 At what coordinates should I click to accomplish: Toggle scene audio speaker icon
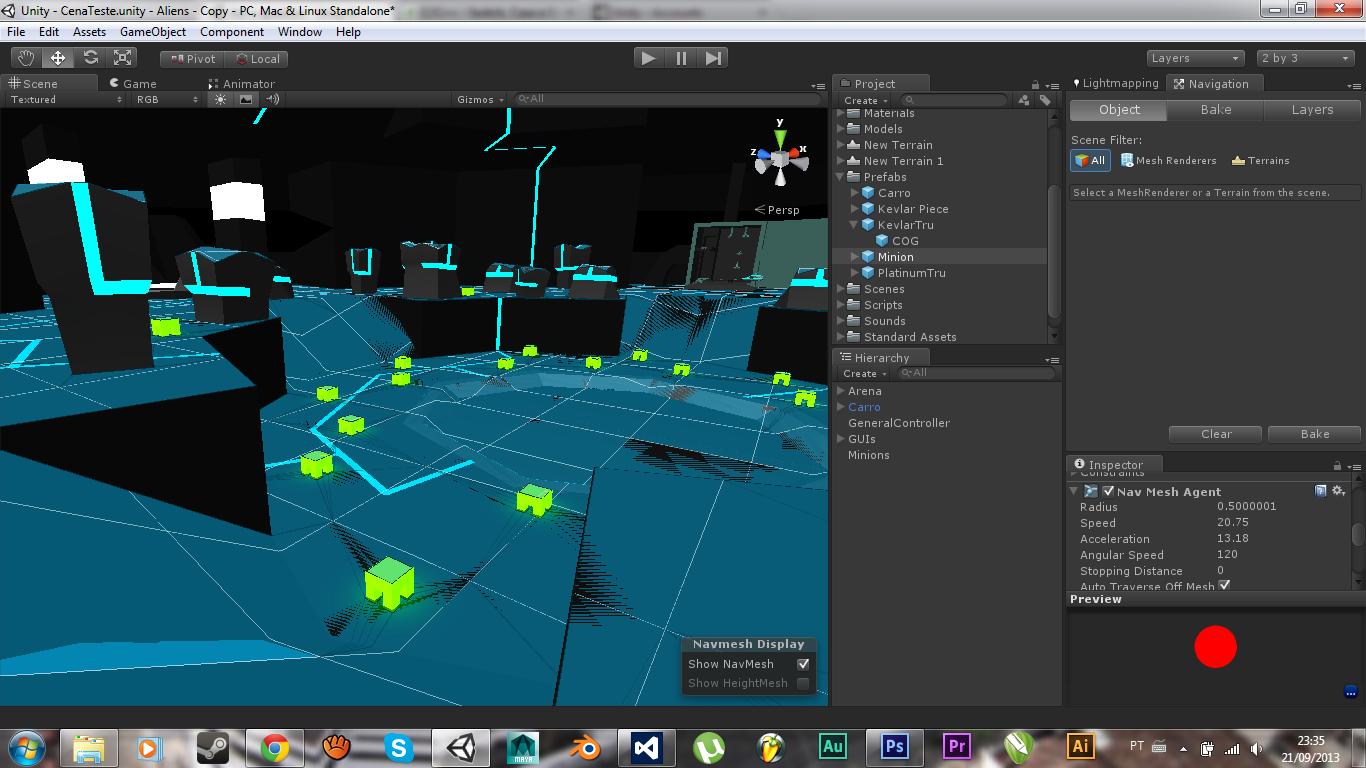(272, 99)
